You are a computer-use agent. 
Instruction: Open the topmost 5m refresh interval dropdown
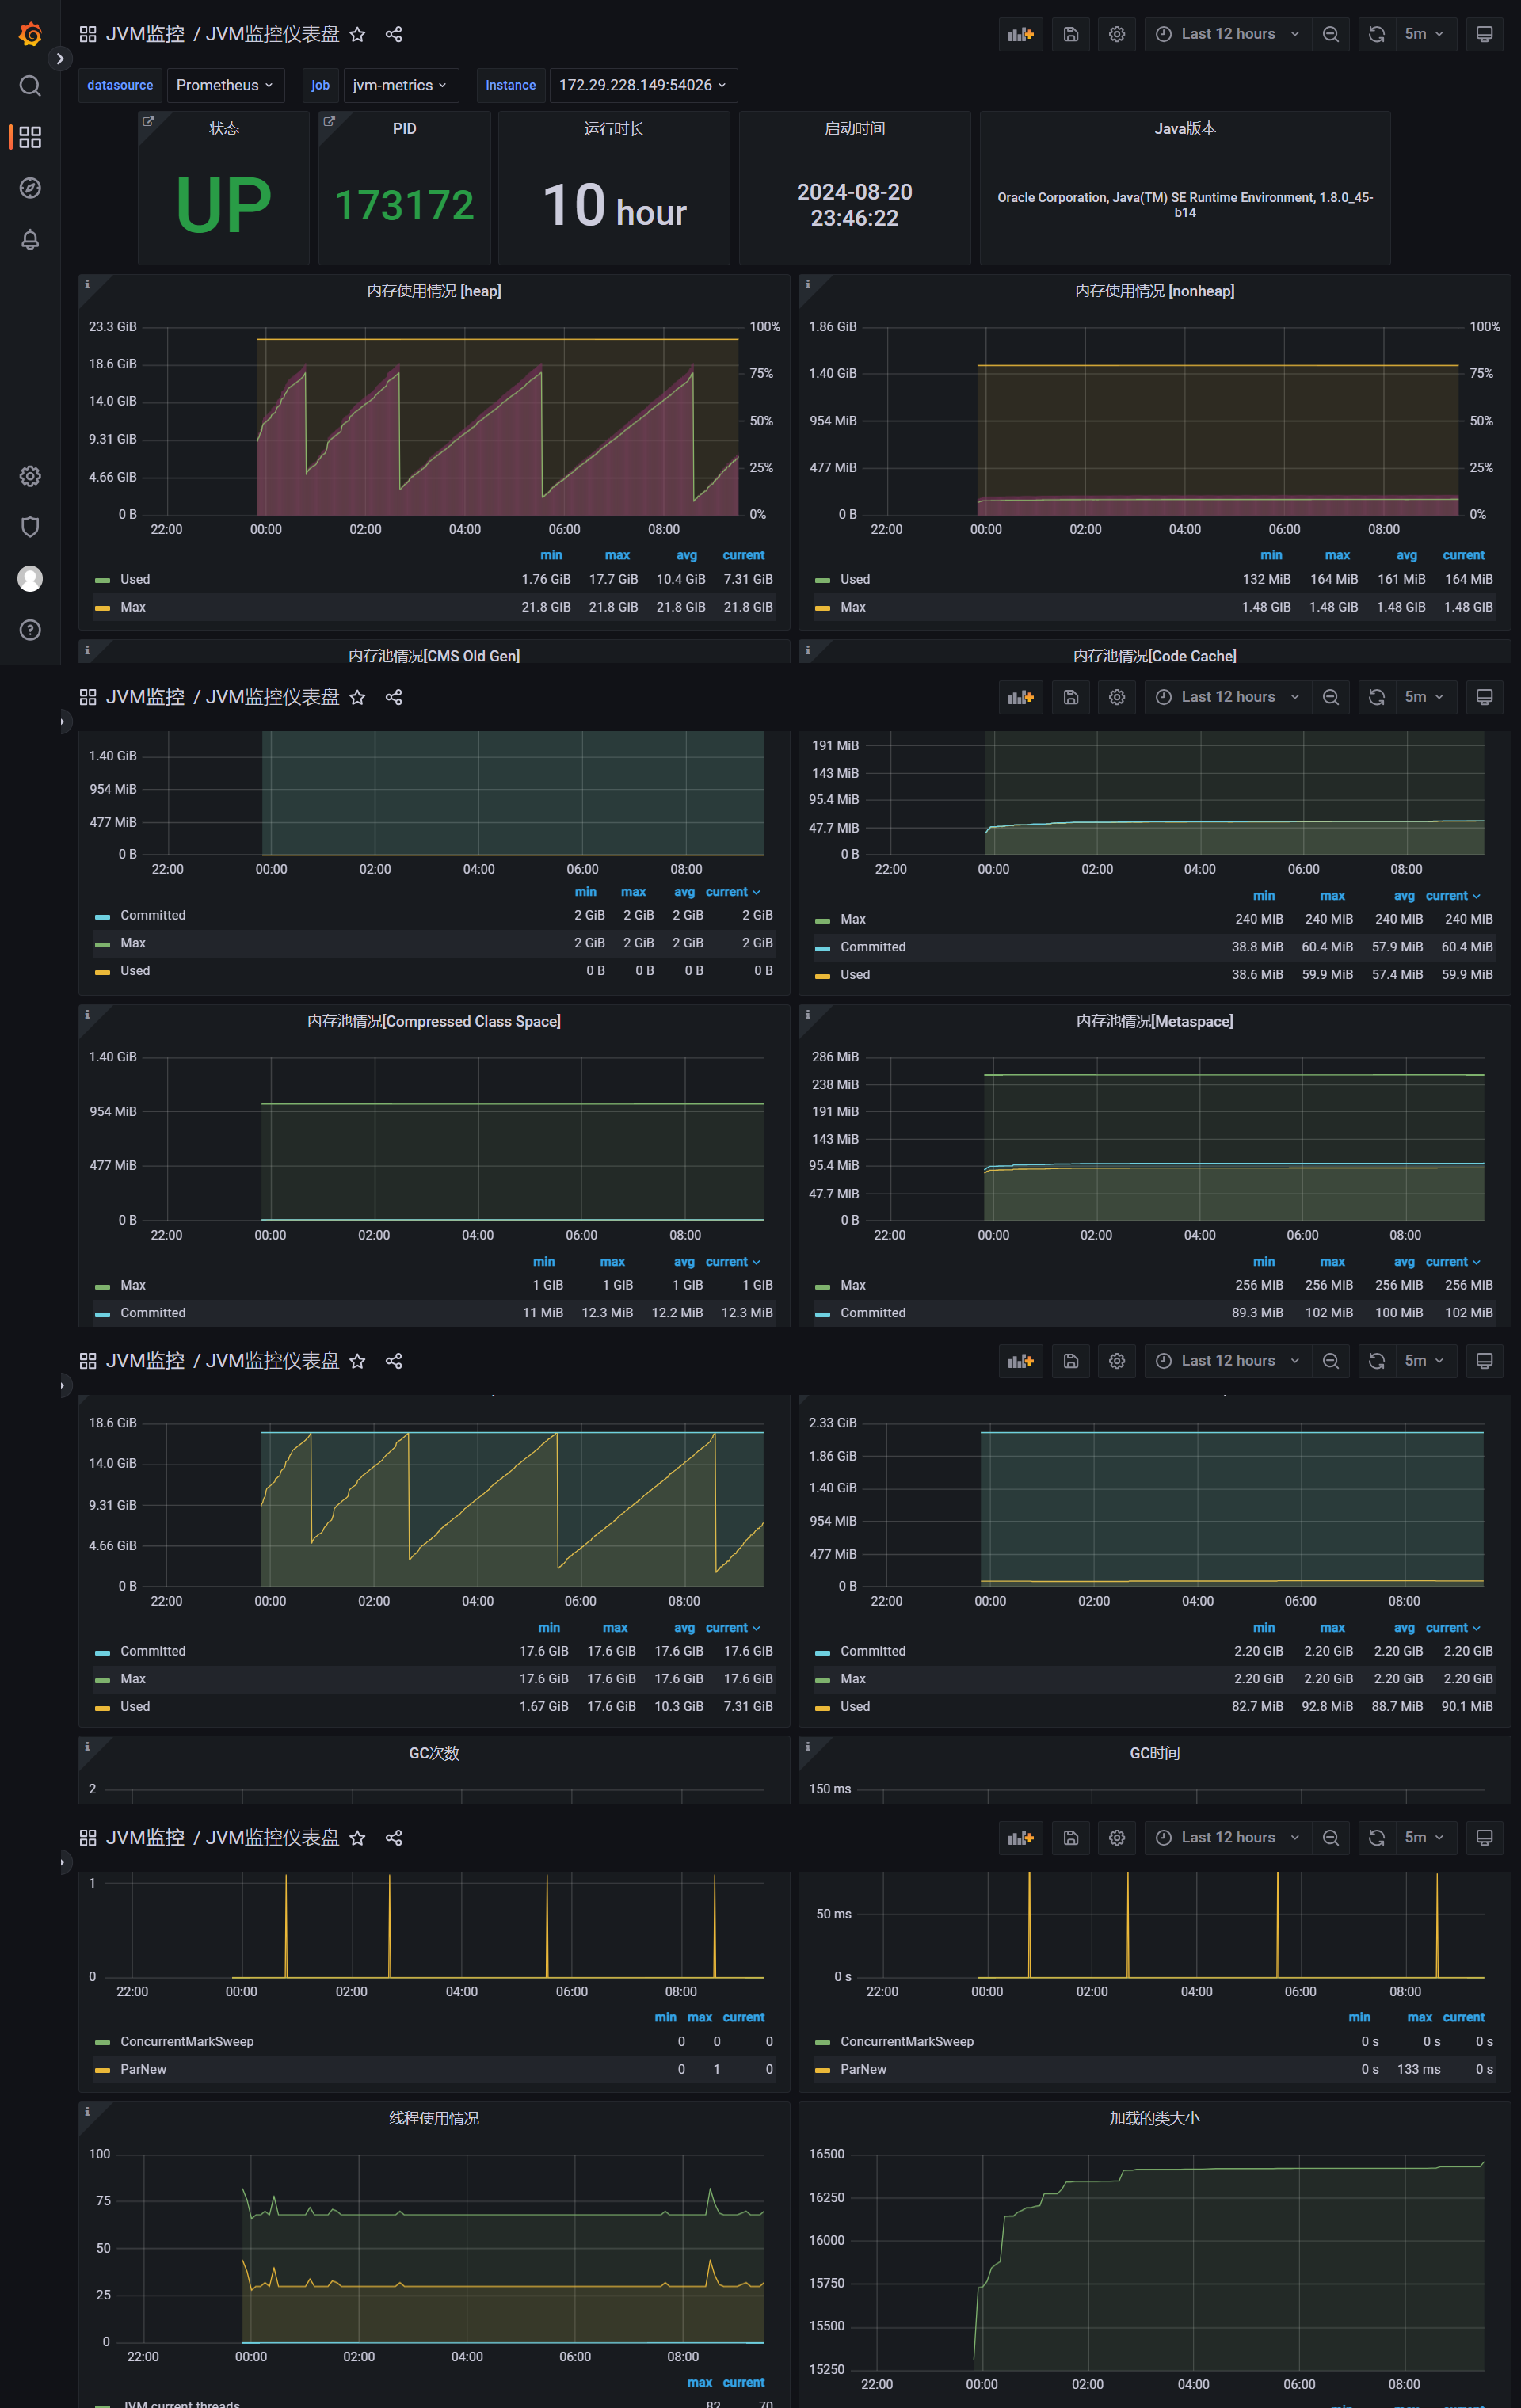click(1424, 34)
